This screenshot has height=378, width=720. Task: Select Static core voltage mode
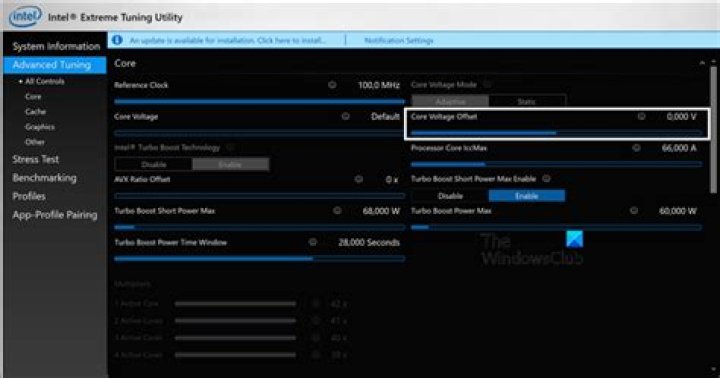pos(527,101)
